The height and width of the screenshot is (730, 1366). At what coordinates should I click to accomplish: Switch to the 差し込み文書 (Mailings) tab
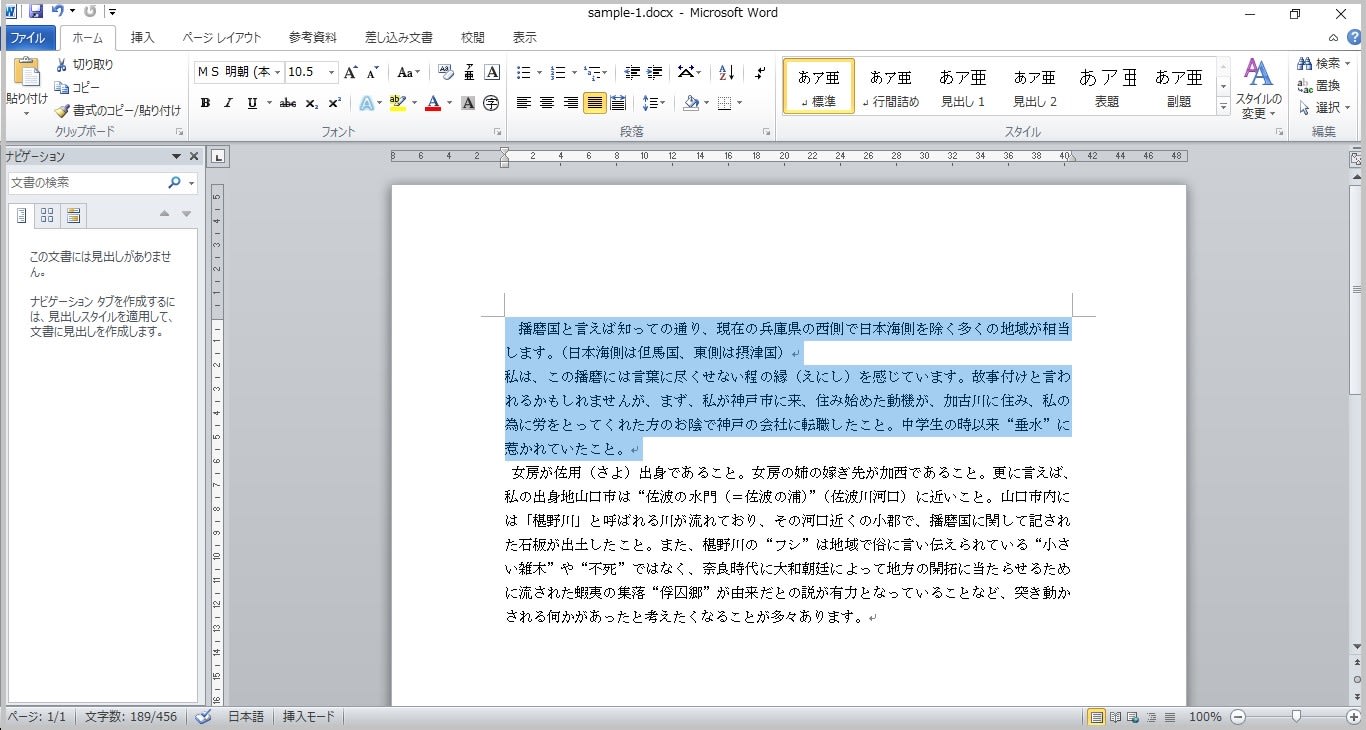tap(399, 38)
